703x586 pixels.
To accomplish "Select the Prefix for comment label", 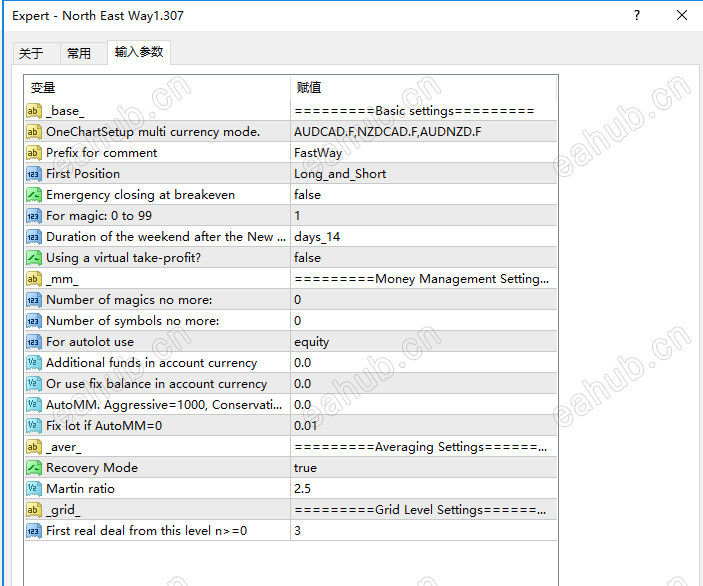I will 102,153.
